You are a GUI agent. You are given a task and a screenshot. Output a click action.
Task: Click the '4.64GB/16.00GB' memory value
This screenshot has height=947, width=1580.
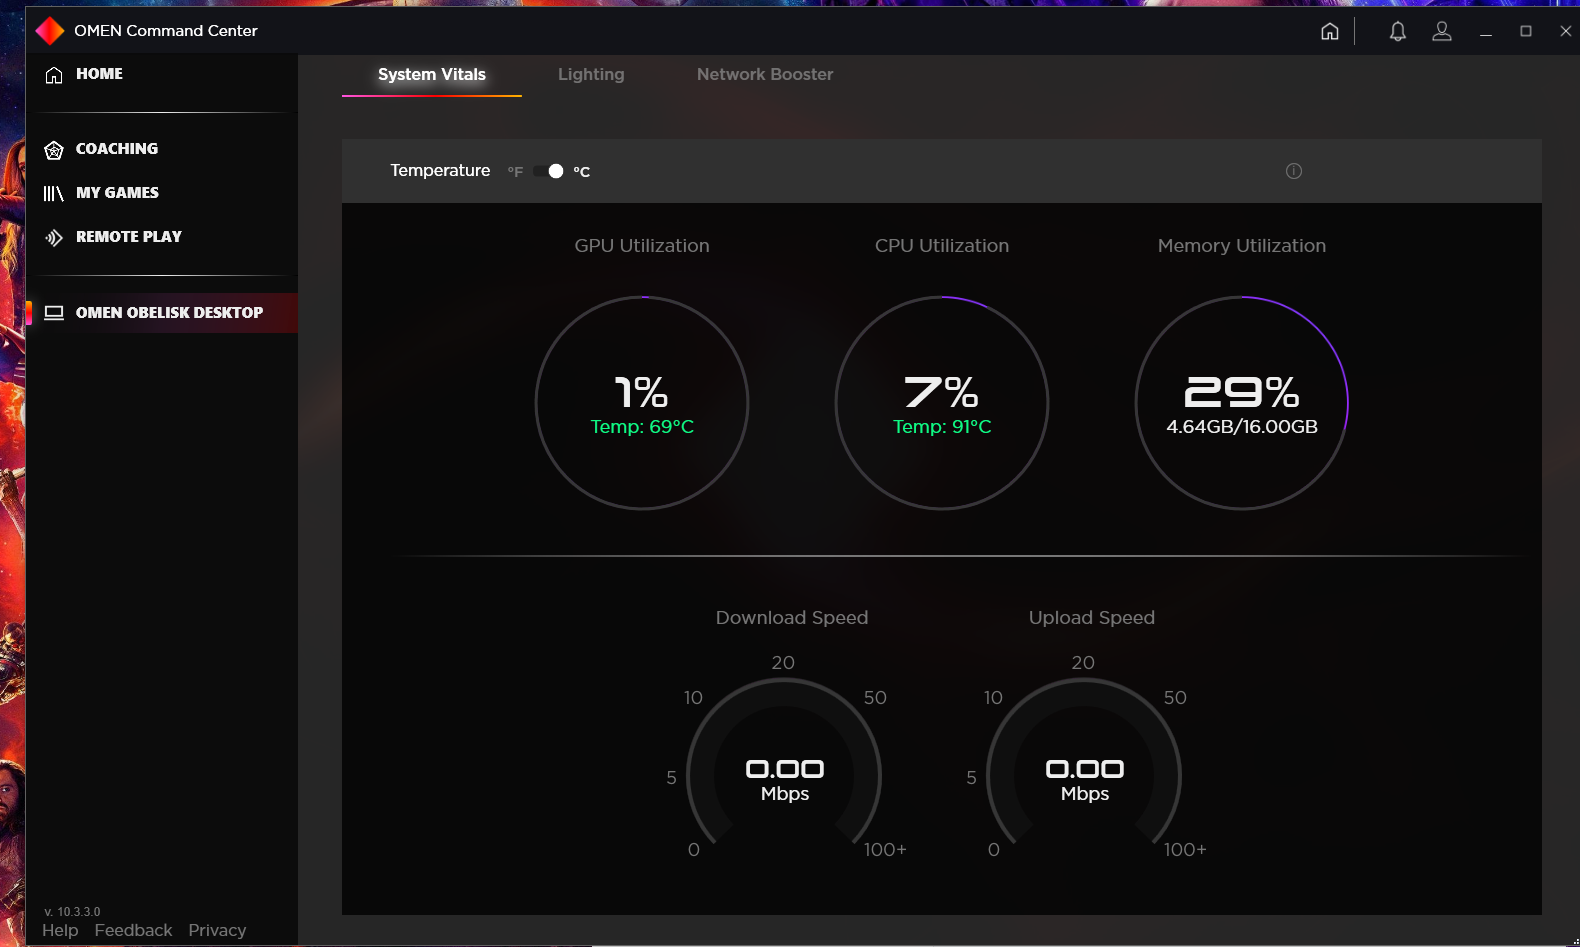pos(1242,427)
